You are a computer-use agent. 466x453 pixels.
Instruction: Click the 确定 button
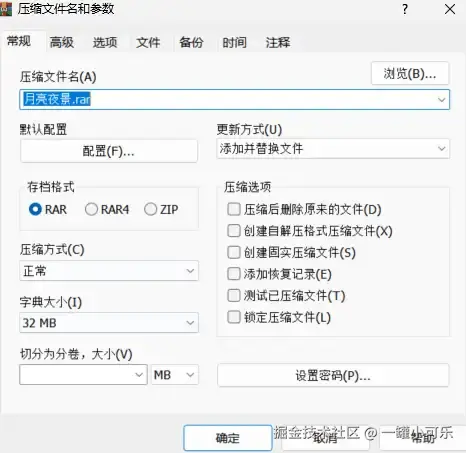tap(228, 438)
